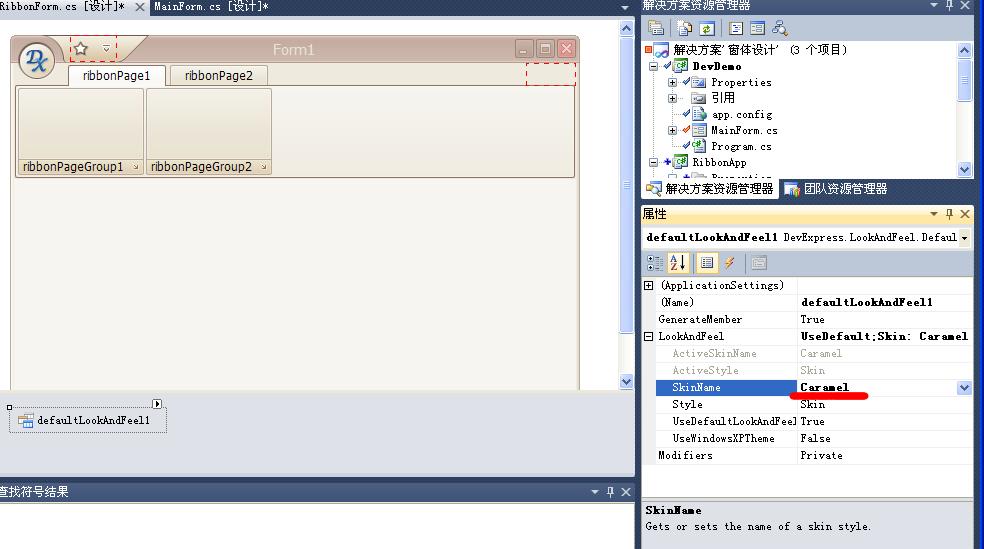Screen dimensions: 984x549
Task: Click the Modifiers value Private
Action: coord(885,456)
